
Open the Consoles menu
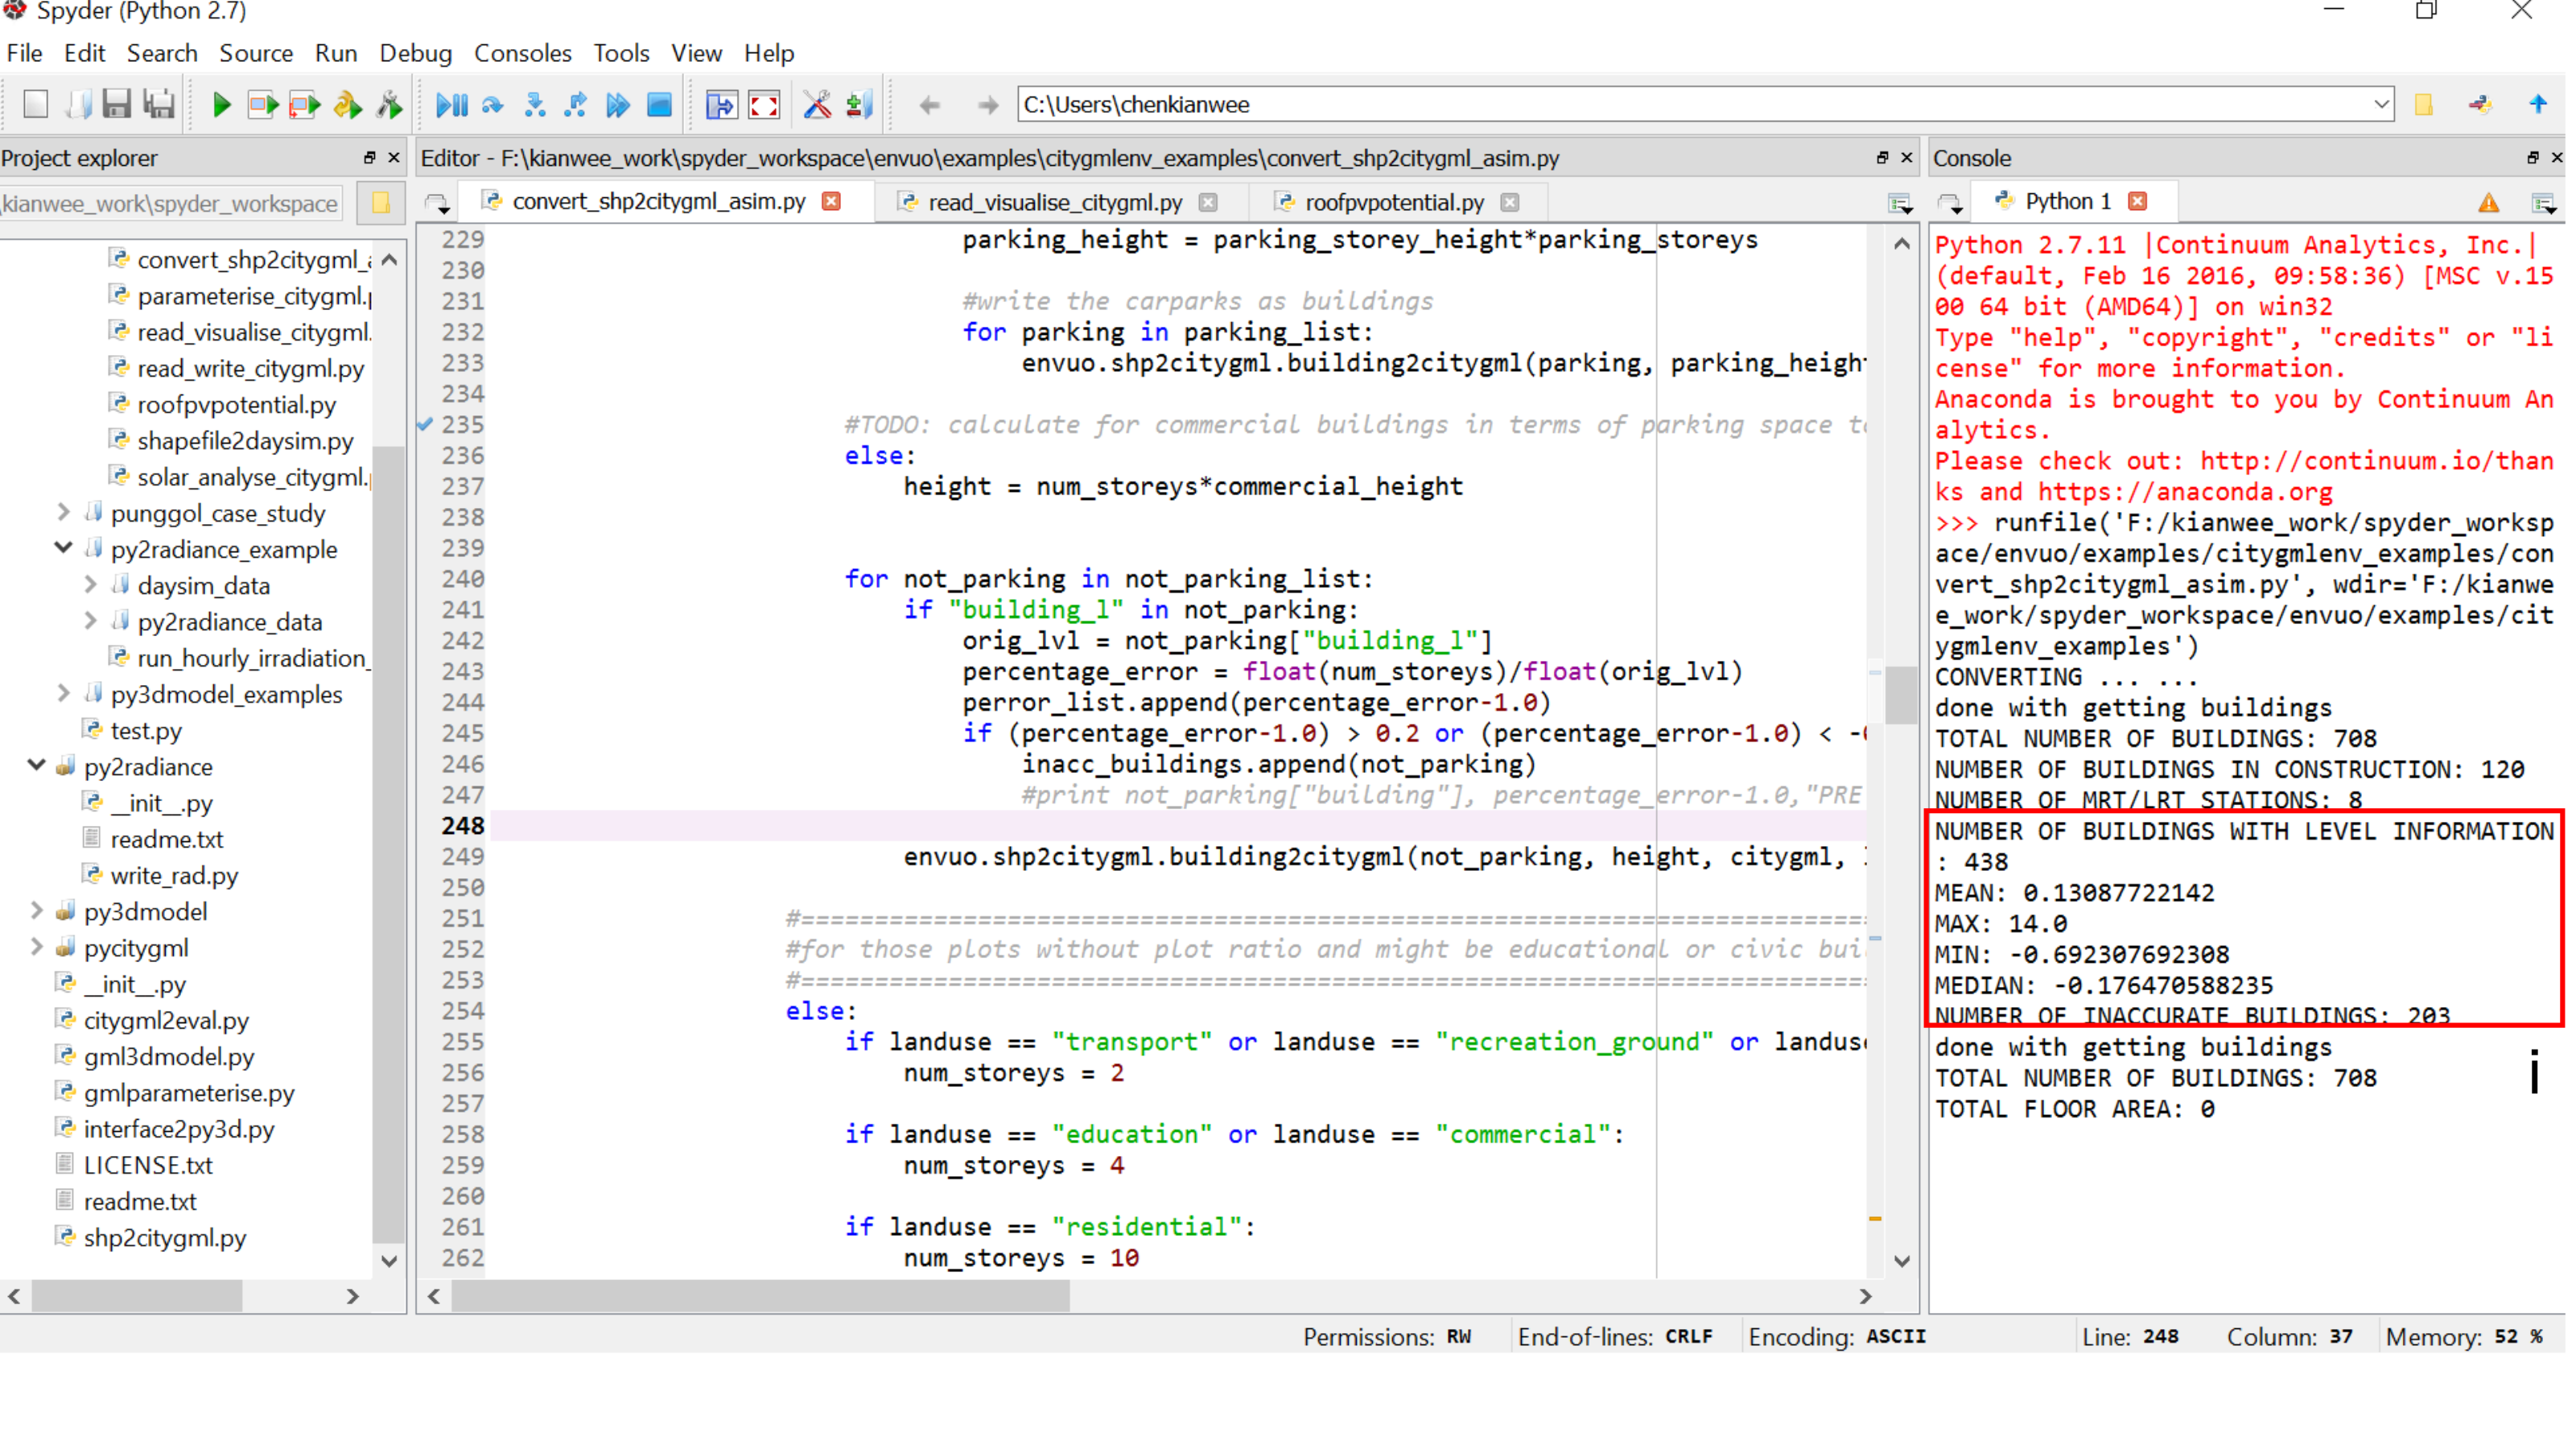click(x=522, y=53)
